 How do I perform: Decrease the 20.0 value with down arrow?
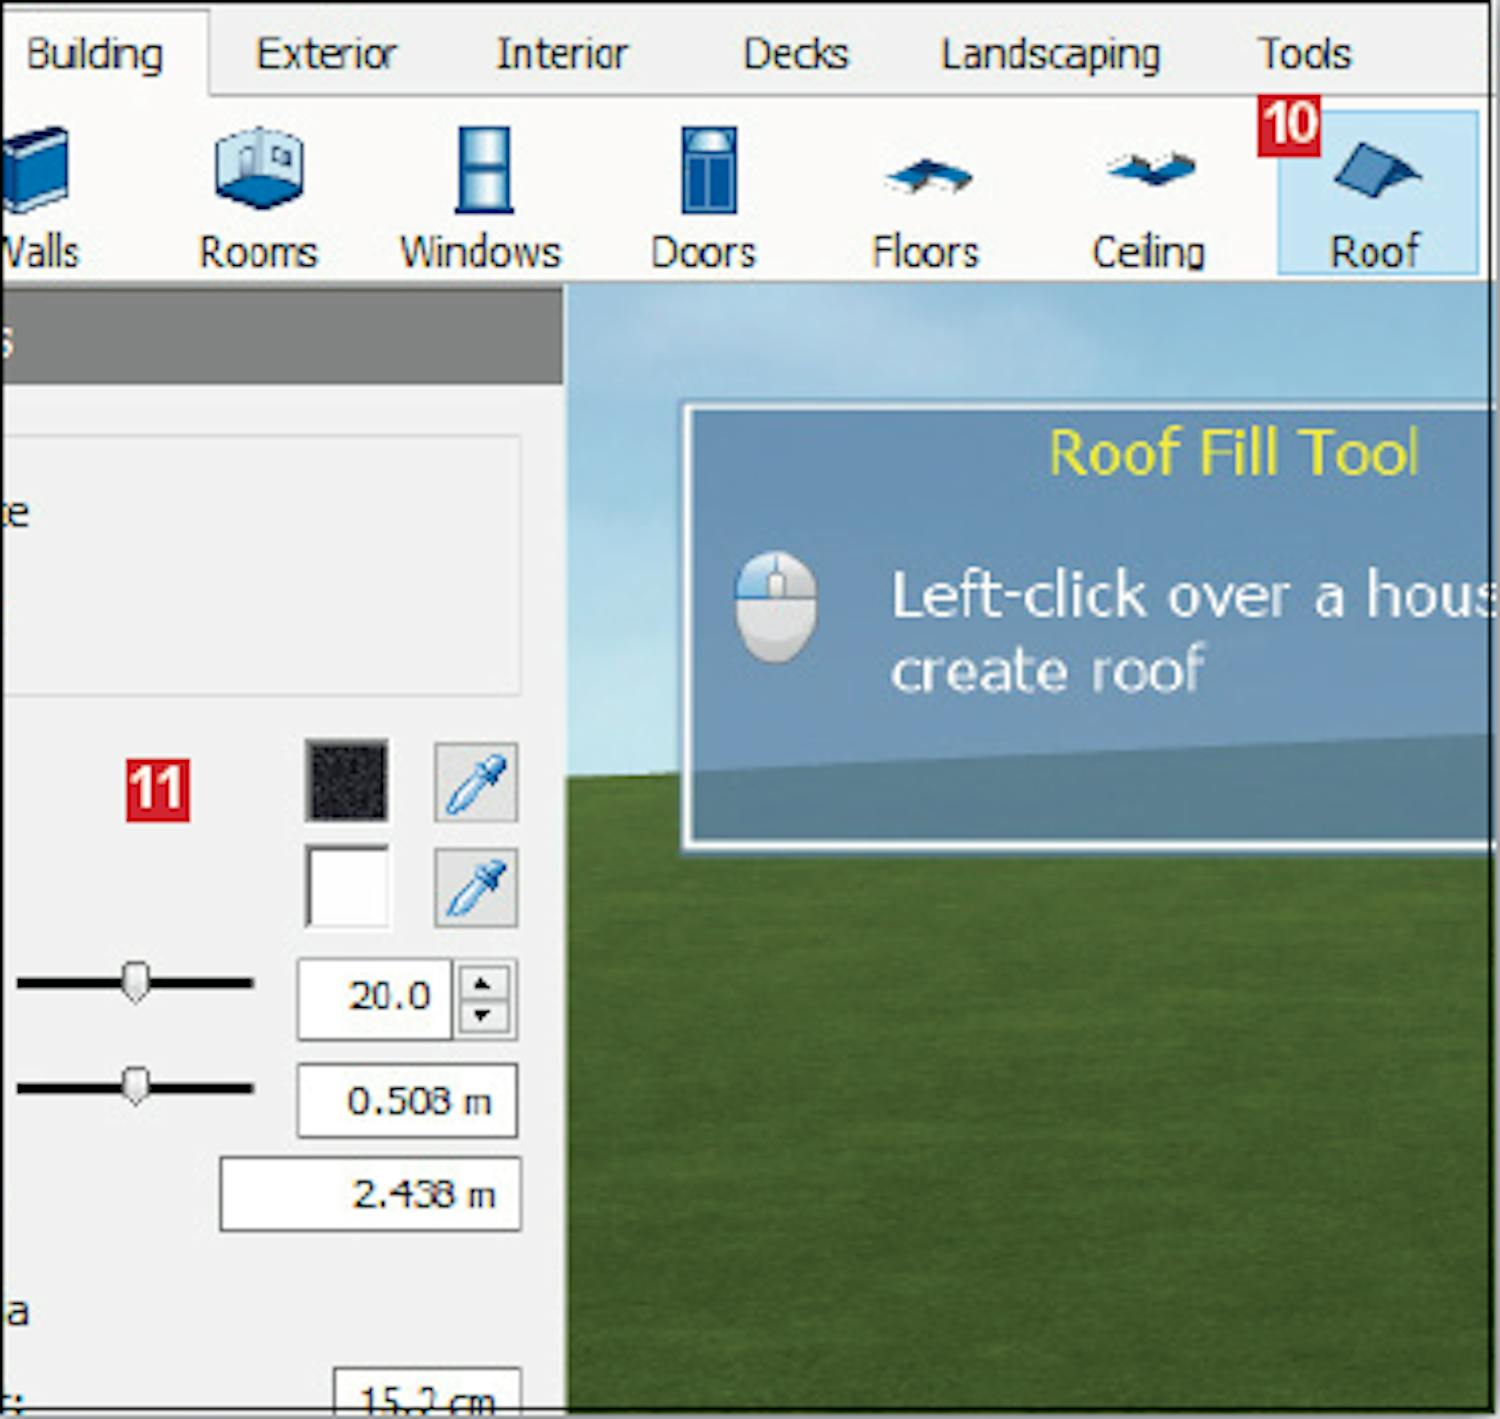(x=483, y=1015)
